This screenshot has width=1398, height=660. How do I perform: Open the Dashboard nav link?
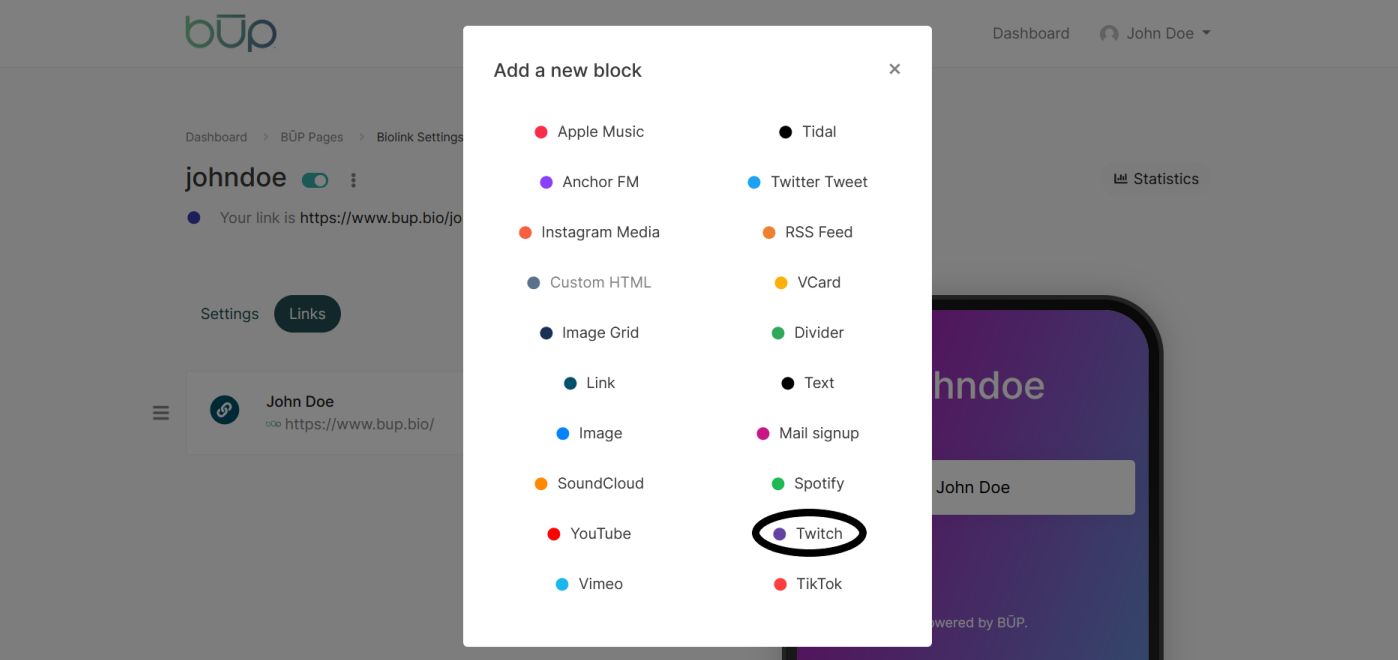1031,33
